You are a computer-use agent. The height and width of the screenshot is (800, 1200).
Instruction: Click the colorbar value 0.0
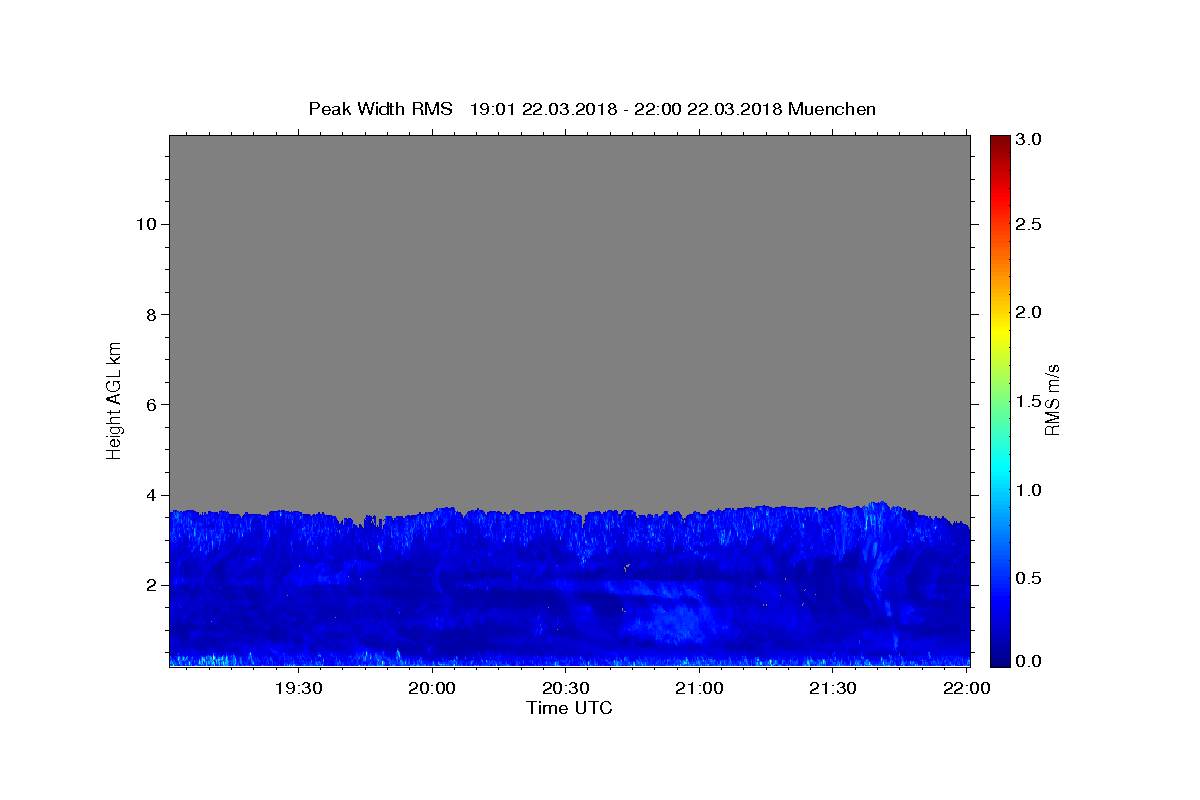click(x=1029, y=661)
